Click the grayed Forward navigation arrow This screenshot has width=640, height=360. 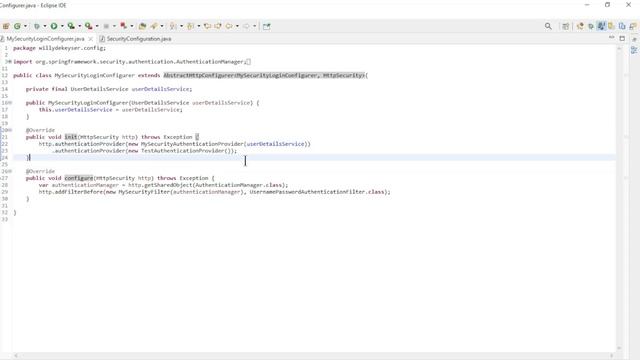(246, 26)
